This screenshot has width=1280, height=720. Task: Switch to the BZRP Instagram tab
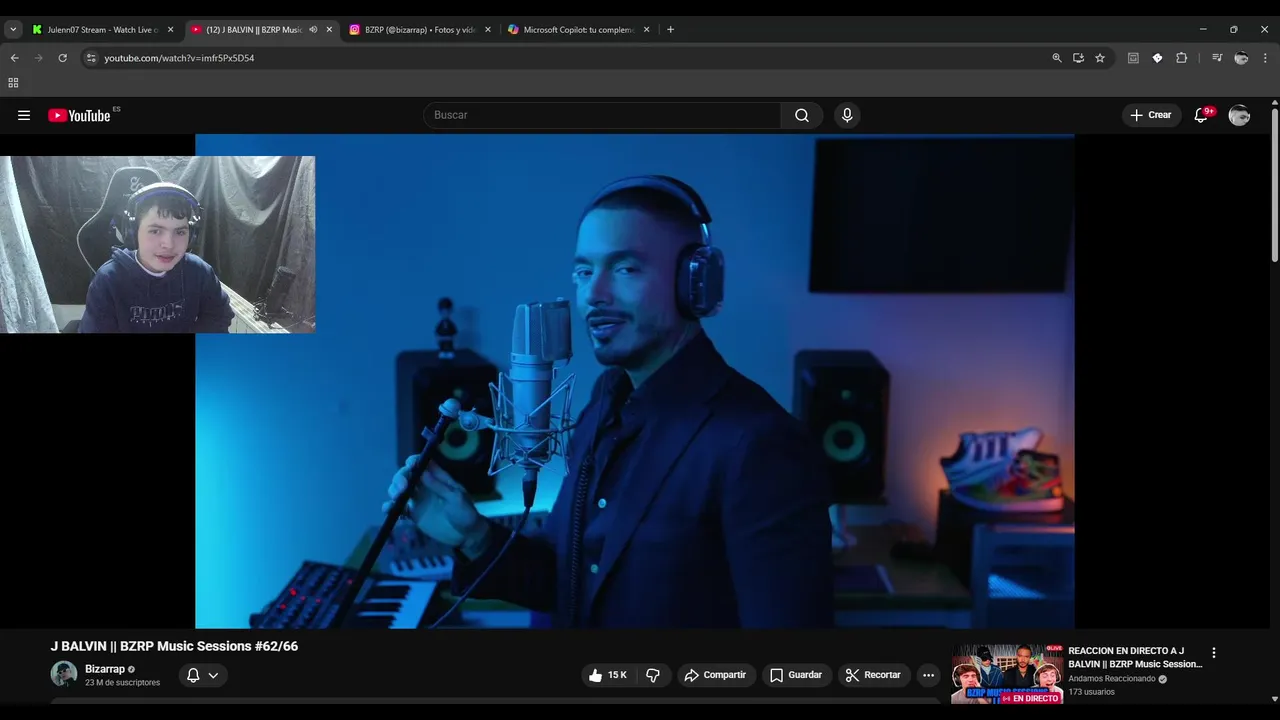tap(420, 30)
